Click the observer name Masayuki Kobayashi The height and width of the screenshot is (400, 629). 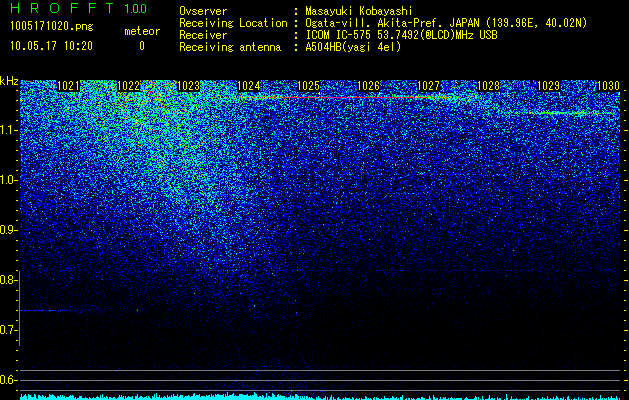tap(359, 11)
